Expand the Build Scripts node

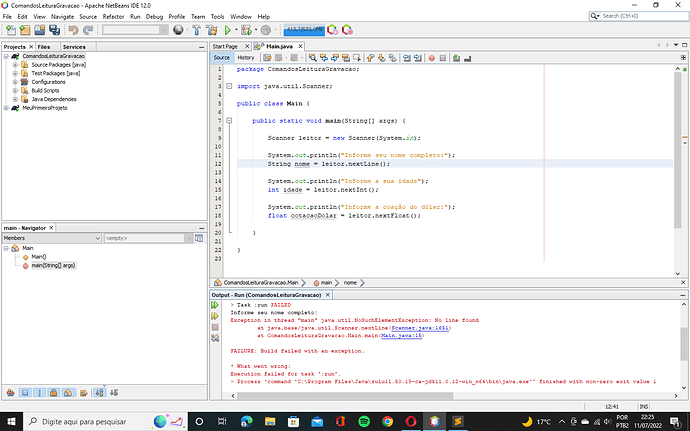point(15,91)
